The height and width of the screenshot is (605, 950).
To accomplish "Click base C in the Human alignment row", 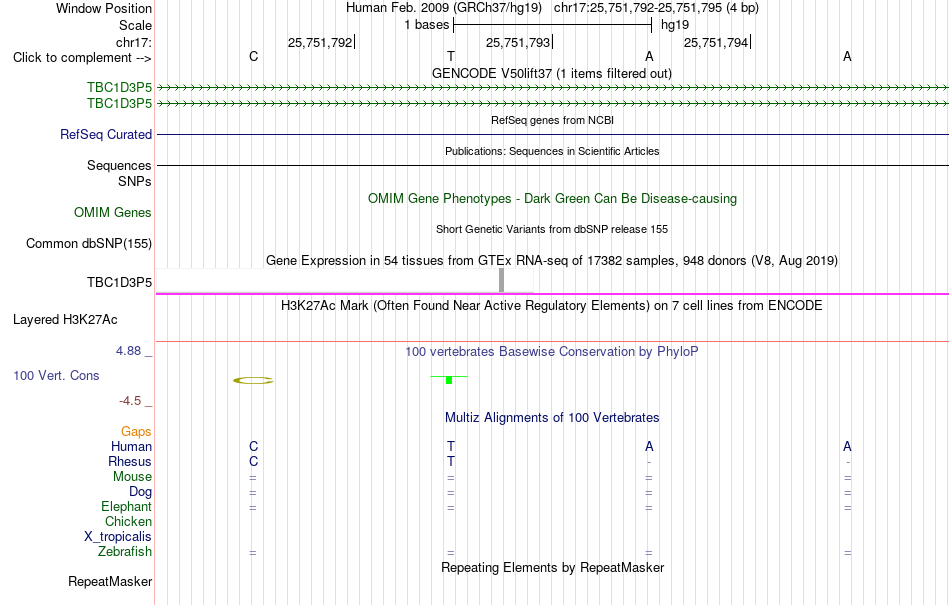I will click(253, 446).
